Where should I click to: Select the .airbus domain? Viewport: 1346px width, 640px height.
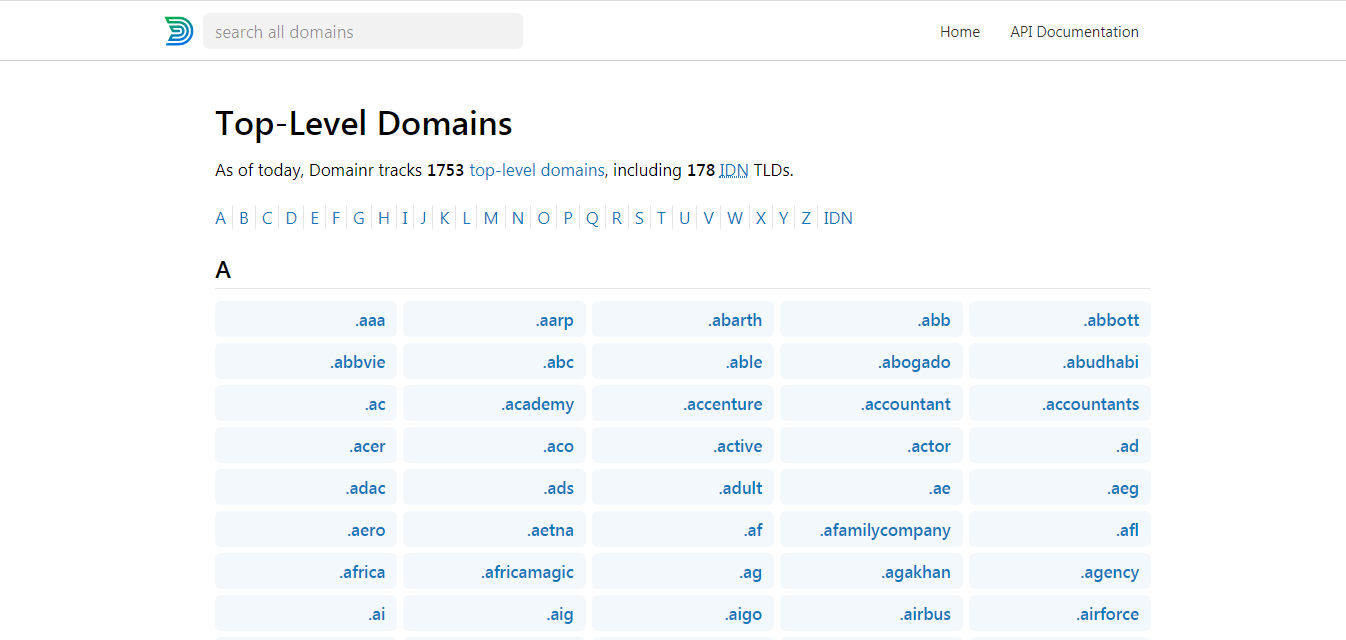coord(870,613)
